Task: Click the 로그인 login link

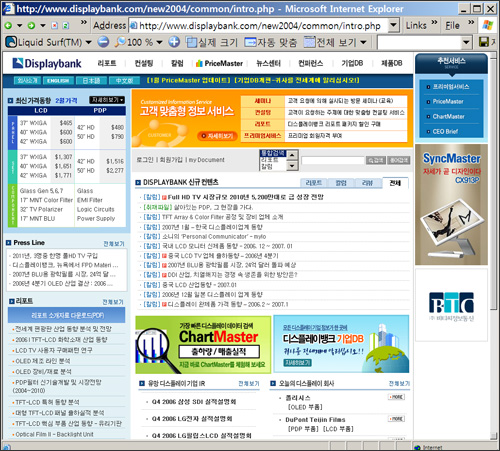Action: (x=145, y=160)
